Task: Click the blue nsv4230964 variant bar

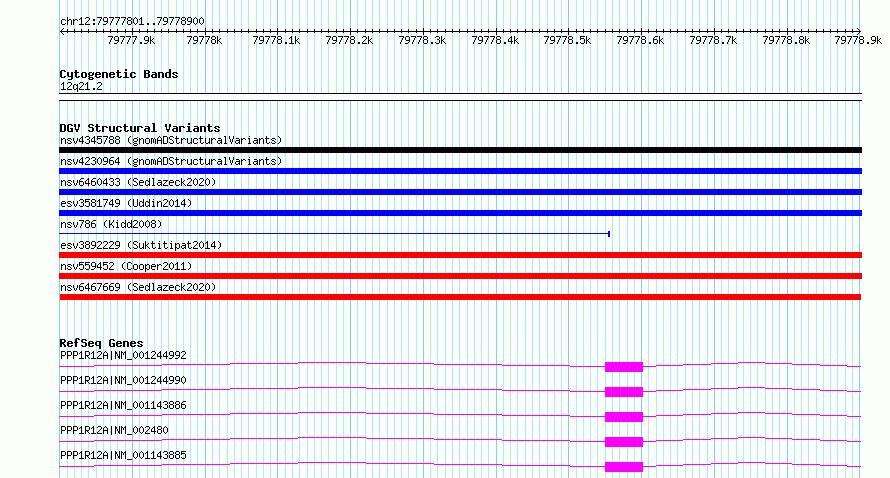Action: (460, 171)
